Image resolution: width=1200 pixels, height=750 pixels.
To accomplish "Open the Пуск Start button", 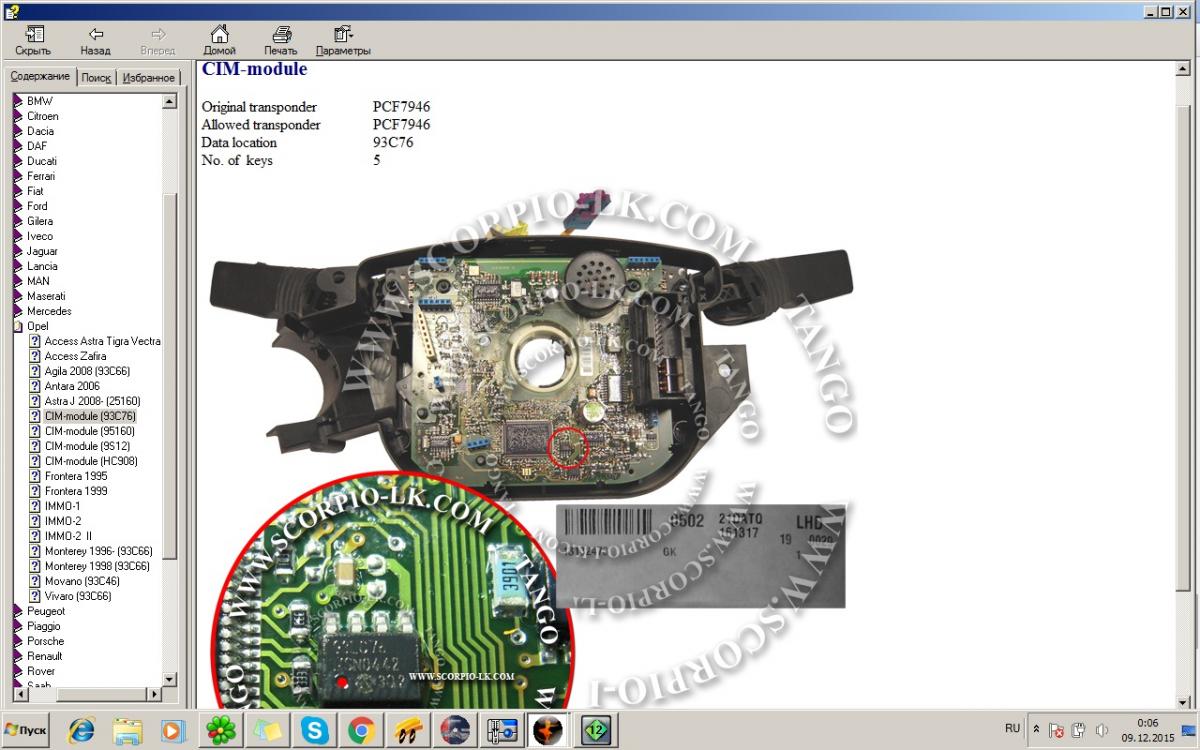I will [x=27, y=730].
